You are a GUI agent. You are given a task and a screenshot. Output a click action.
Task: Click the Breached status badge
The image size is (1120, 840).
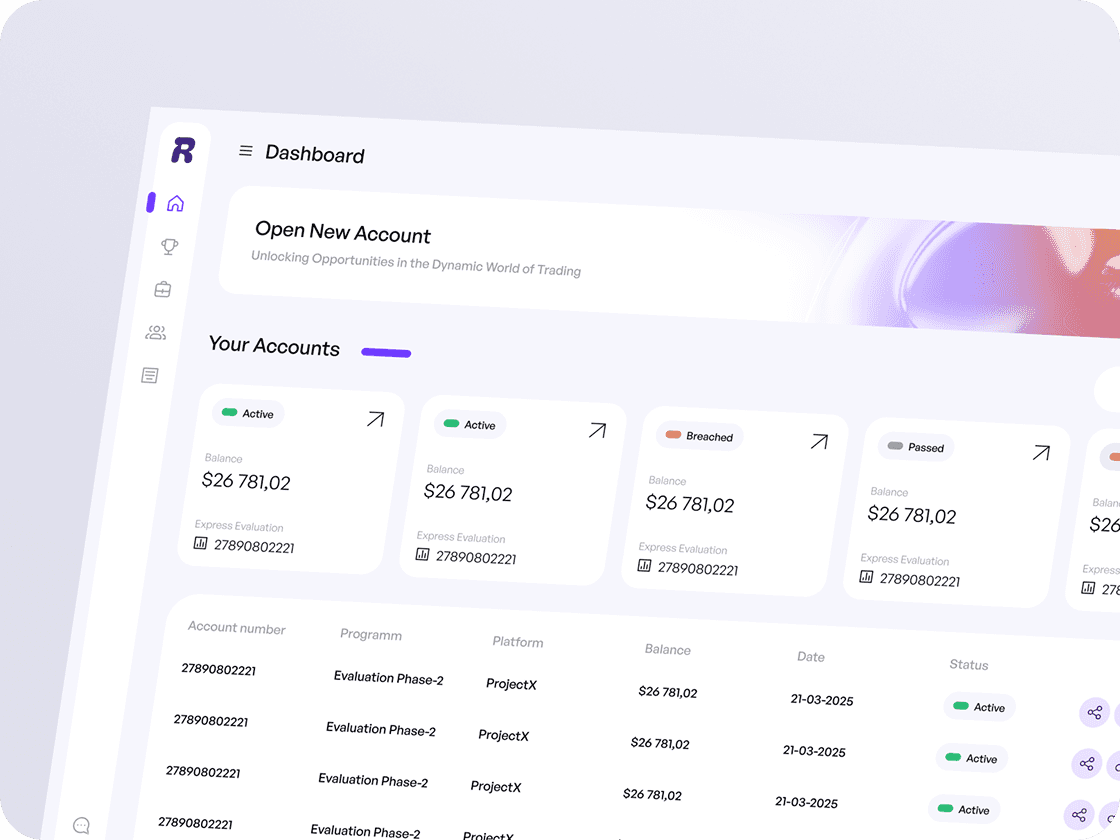point(699,436)
